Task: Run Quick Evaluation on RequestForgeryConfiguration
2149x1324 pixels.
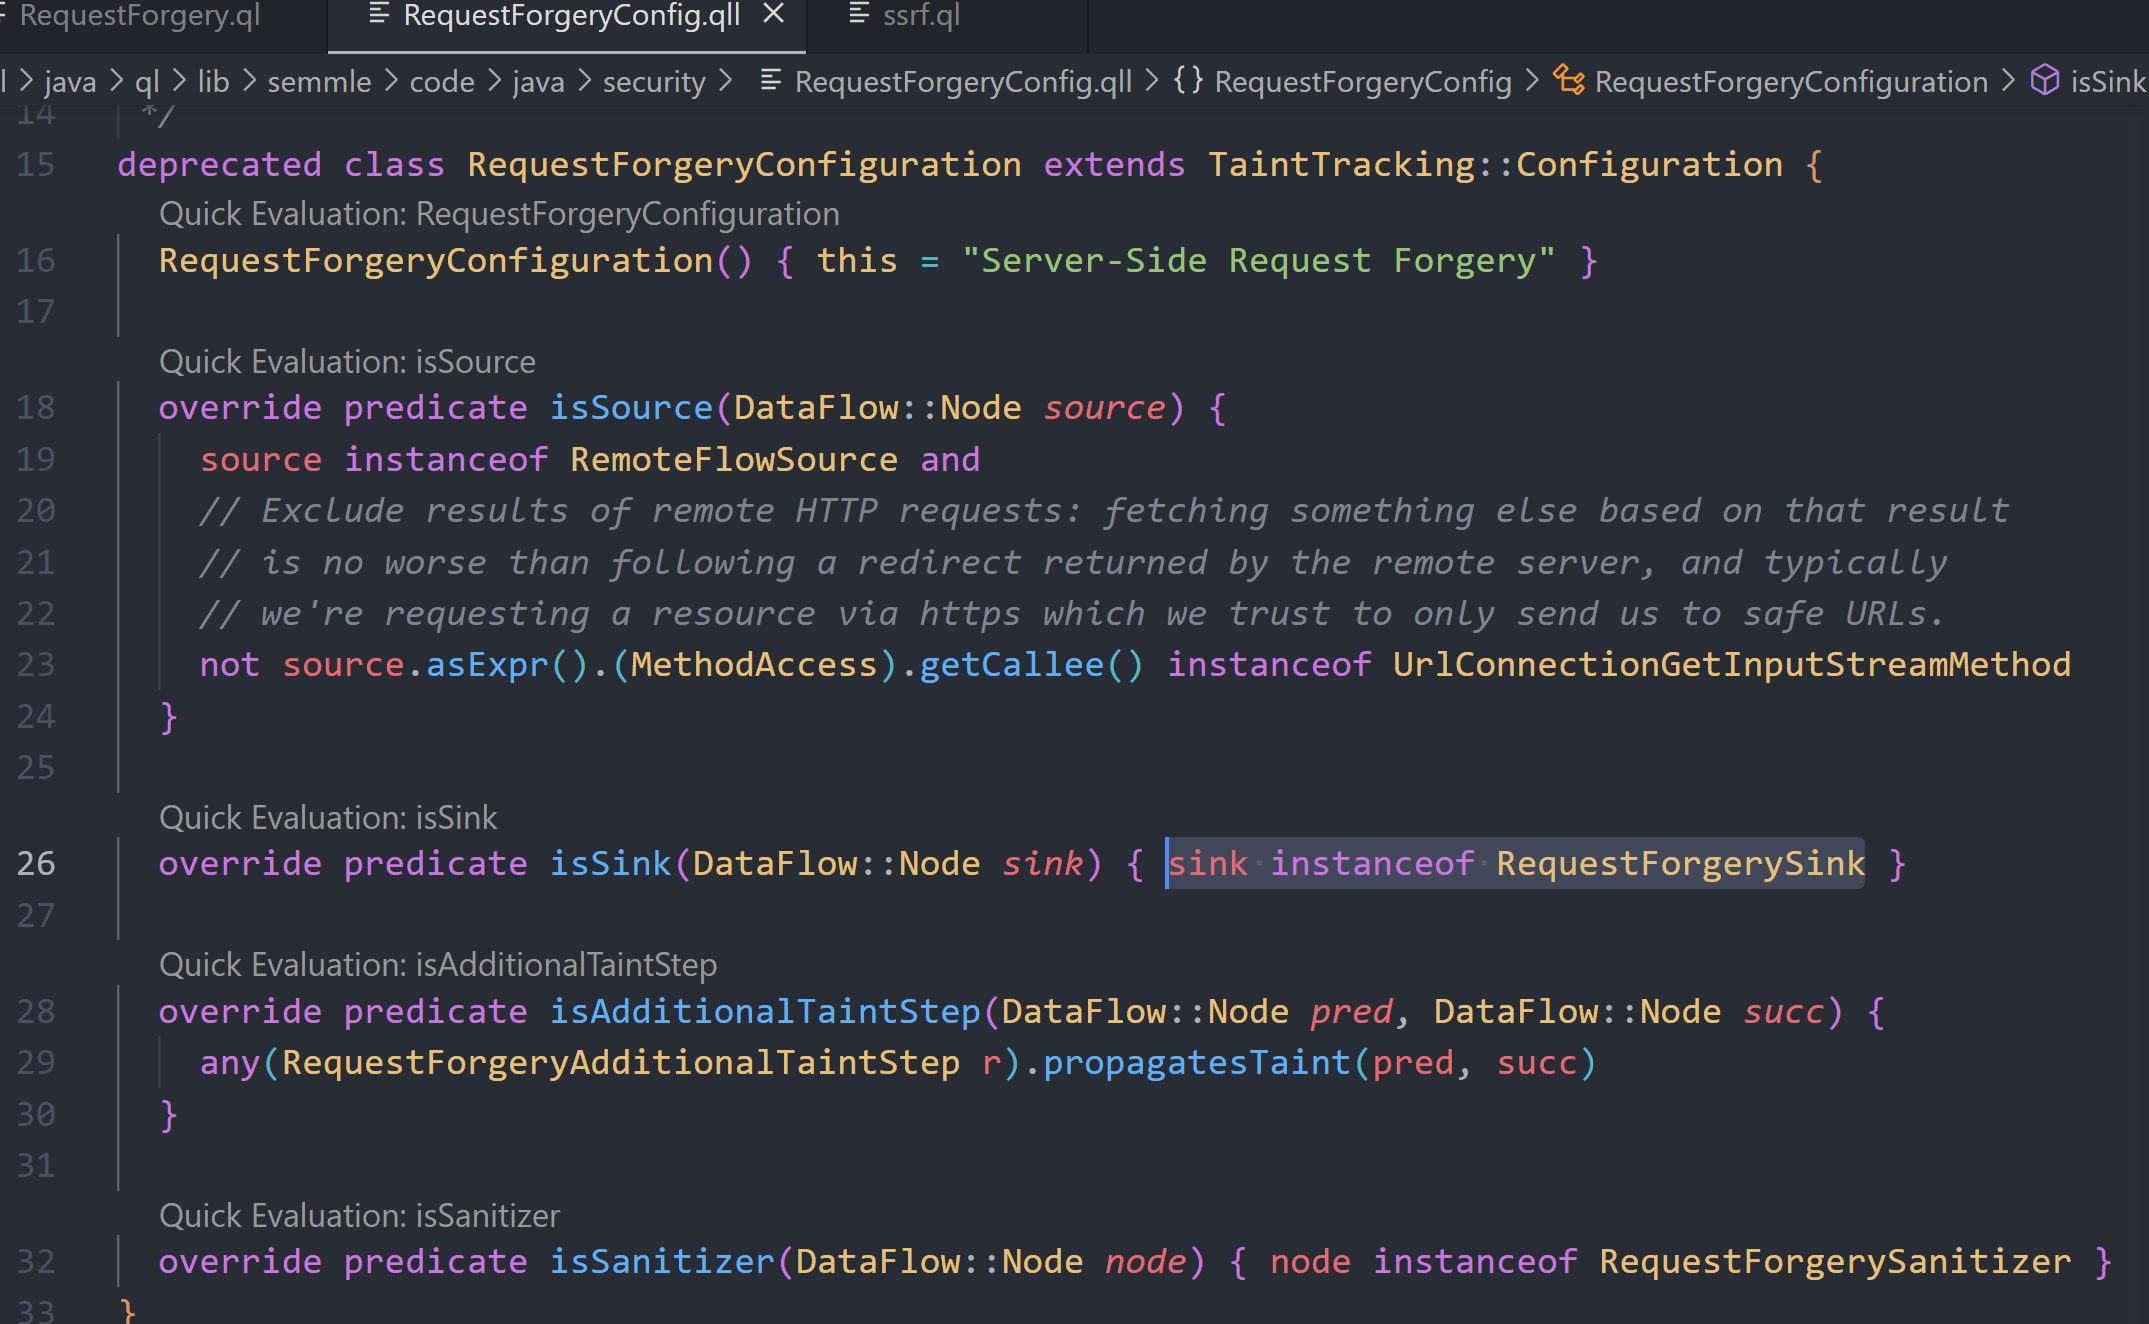Action: (498, 213)
